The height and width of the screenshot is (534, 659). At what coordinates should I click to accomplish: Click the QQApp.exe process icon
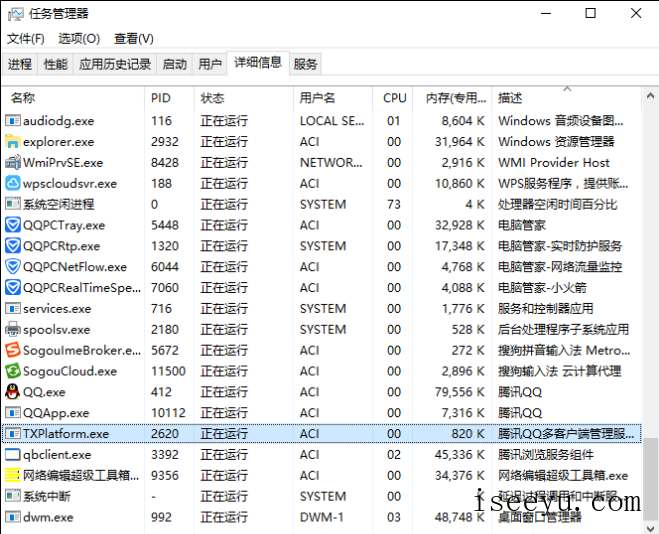point(13,413)
